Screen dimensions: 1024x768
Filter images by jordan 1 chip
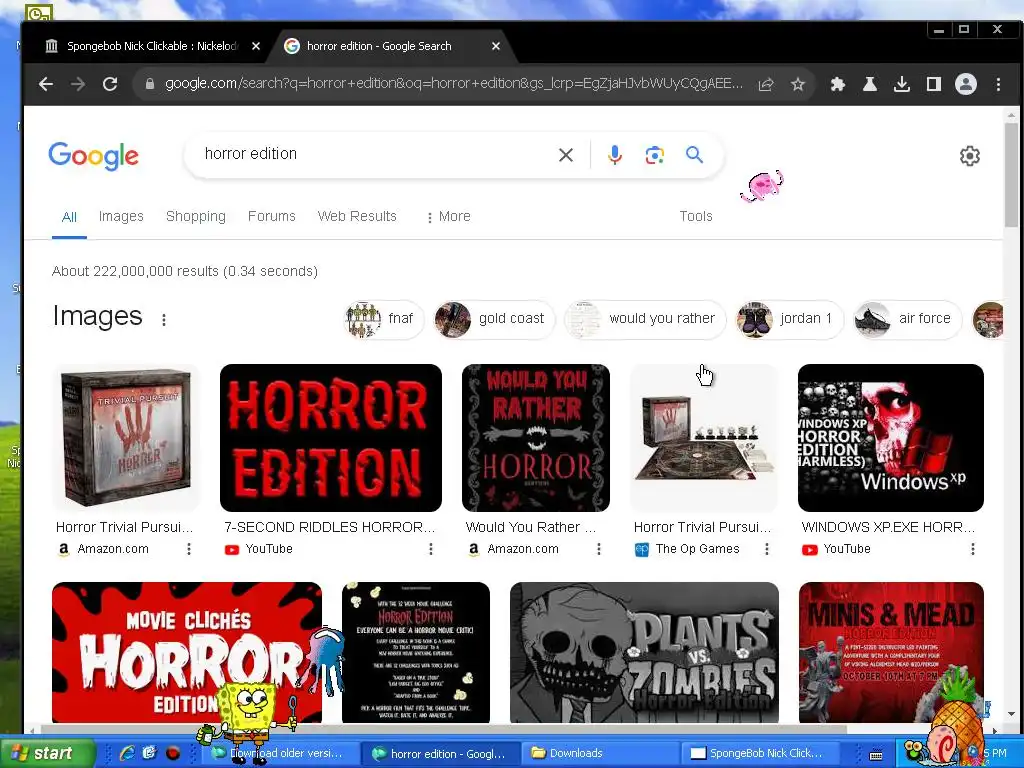pyautogui.click(x=789, y=319)
